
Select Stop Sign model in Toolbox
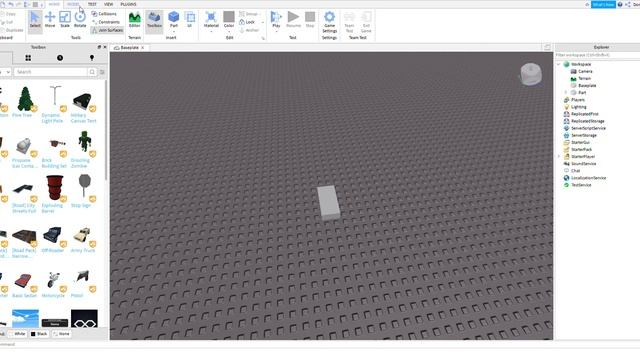pos(84,191)
